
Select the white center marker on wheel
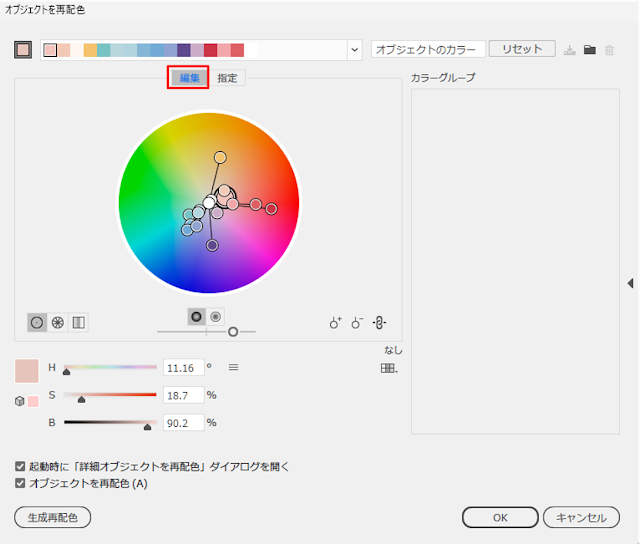click(x=209, y=202)
